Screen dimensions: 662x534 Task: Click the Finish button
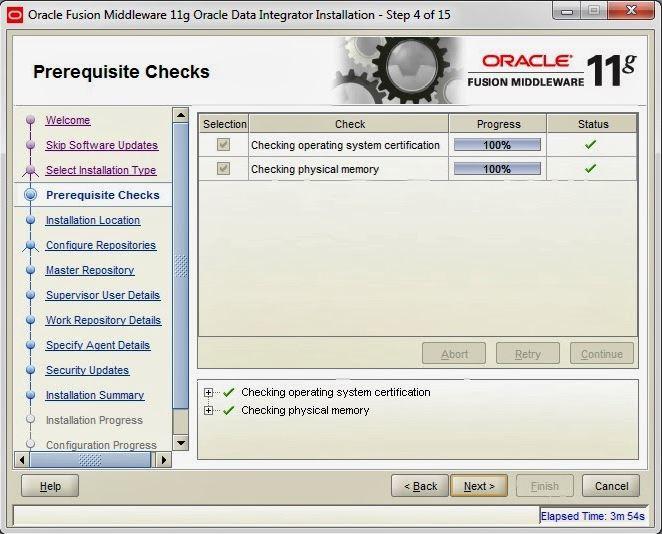pos(545,486)
